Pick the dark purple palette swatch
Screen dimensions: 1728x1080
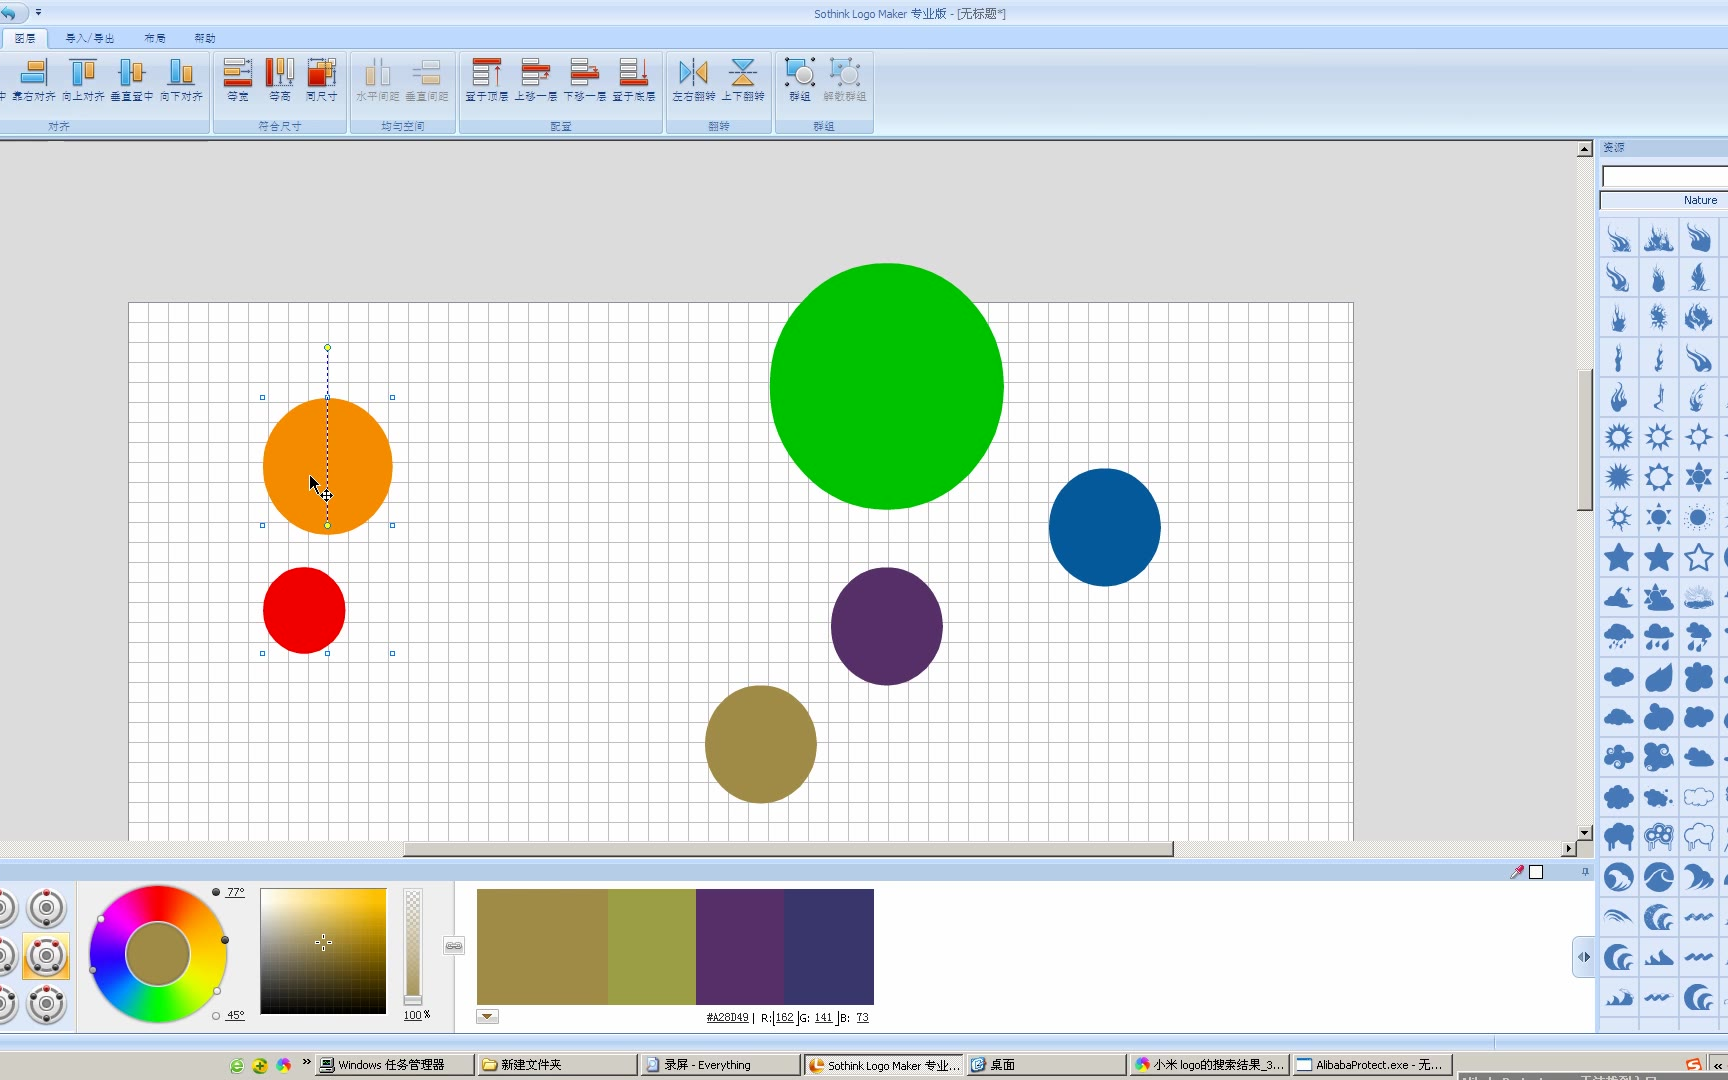pos(740,946)
